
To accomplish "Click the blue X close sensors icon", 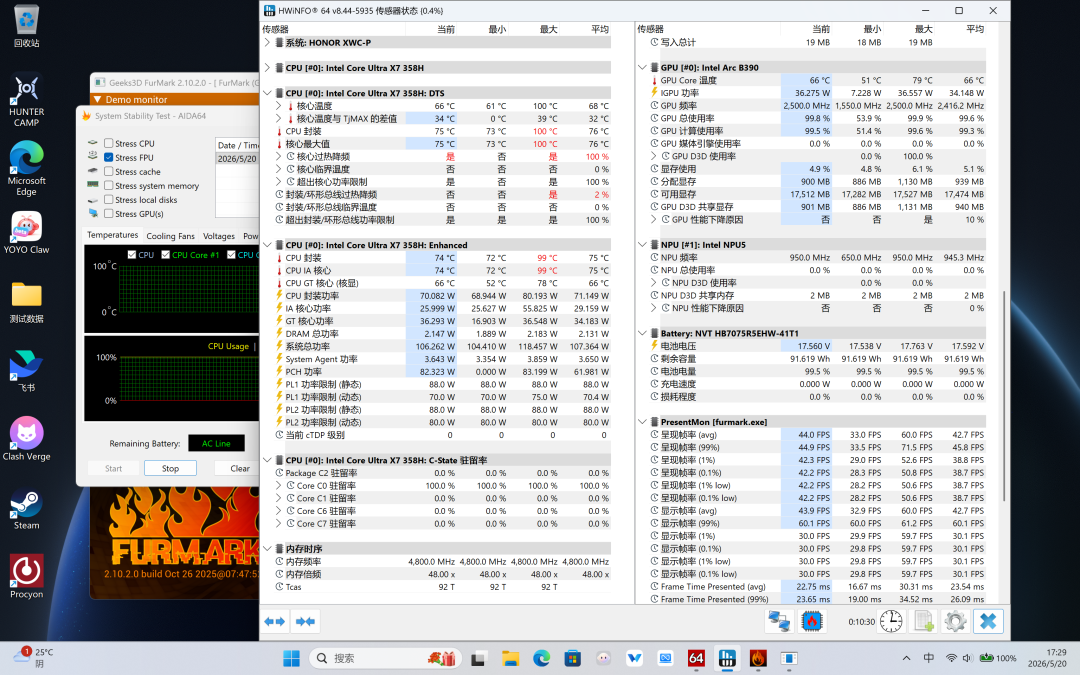I will (988, 621).
